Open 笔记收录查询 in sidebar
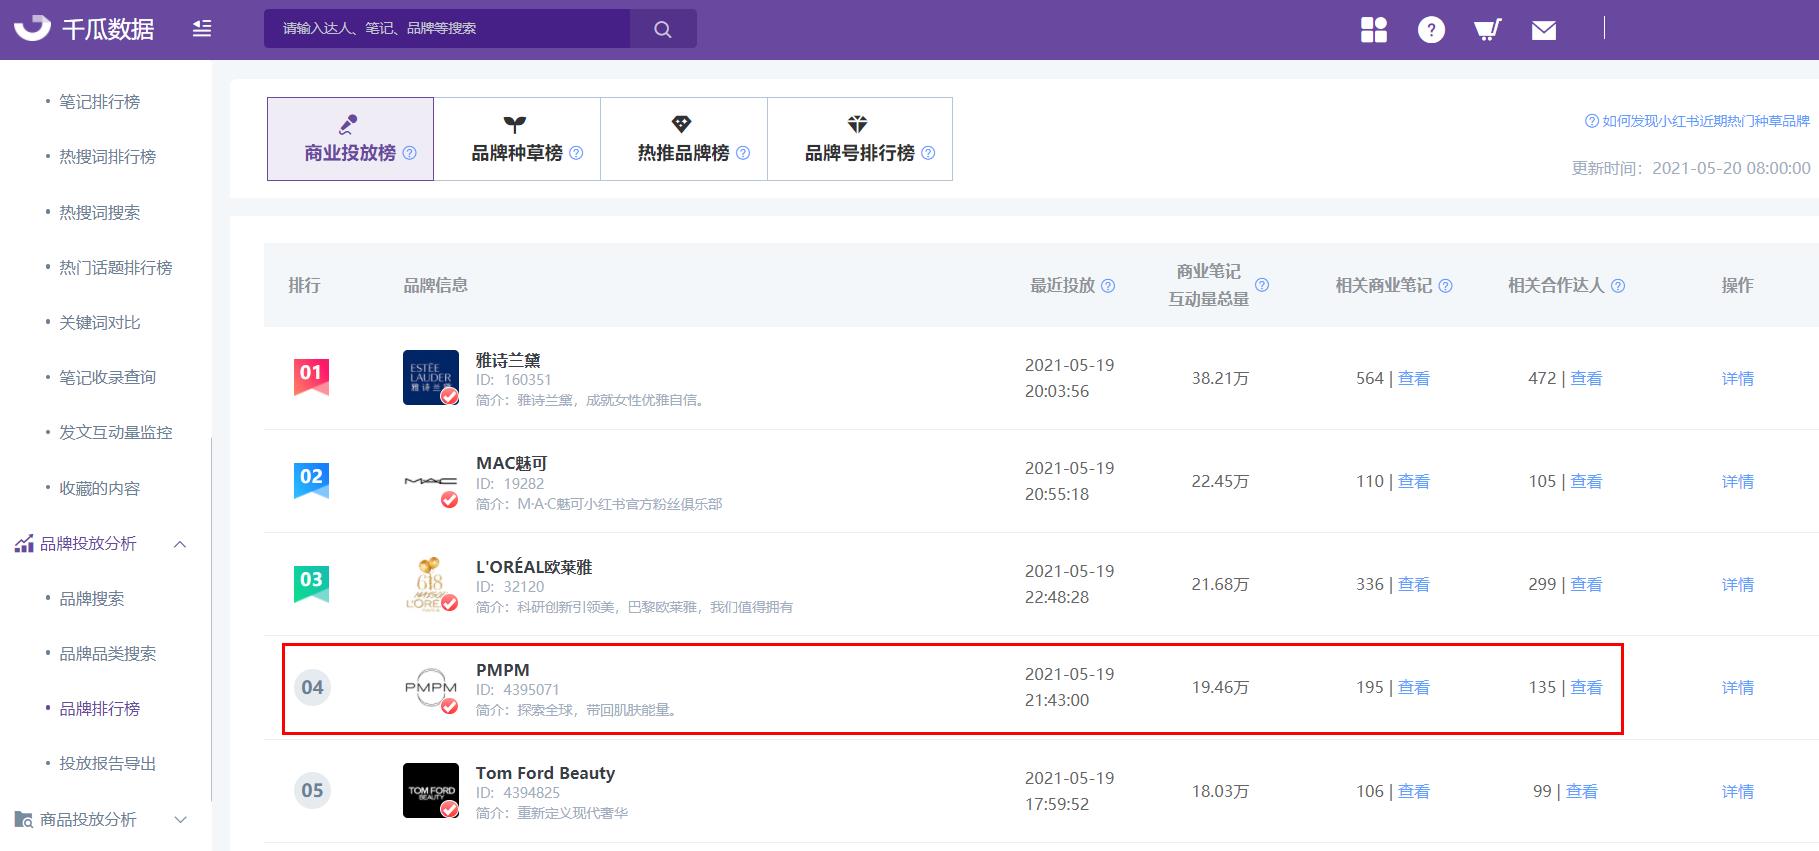 tap(107, 378)
